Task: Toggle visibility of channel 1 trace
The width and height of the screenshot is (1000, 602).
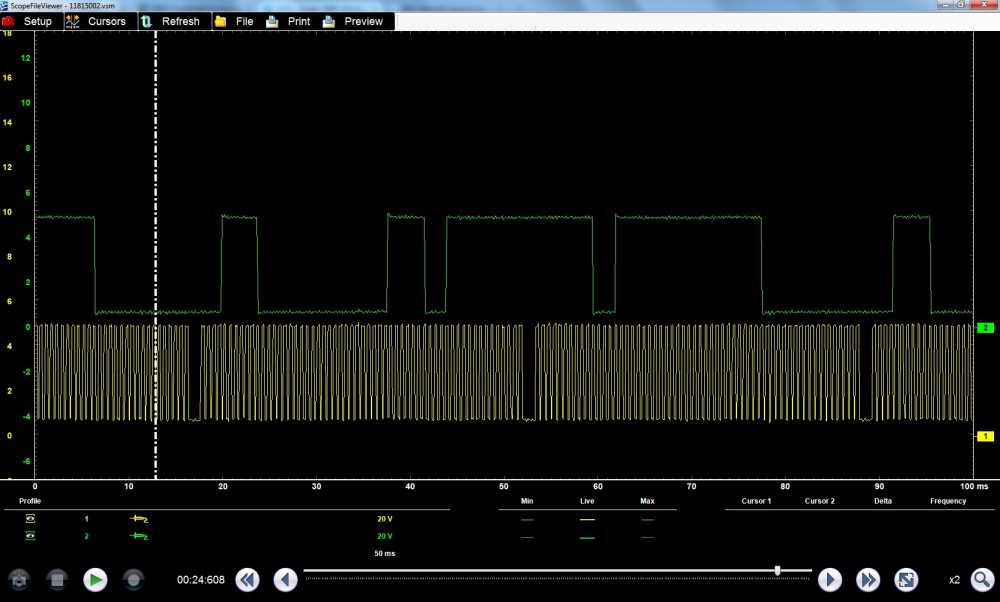Action: (x=31, y=519)
